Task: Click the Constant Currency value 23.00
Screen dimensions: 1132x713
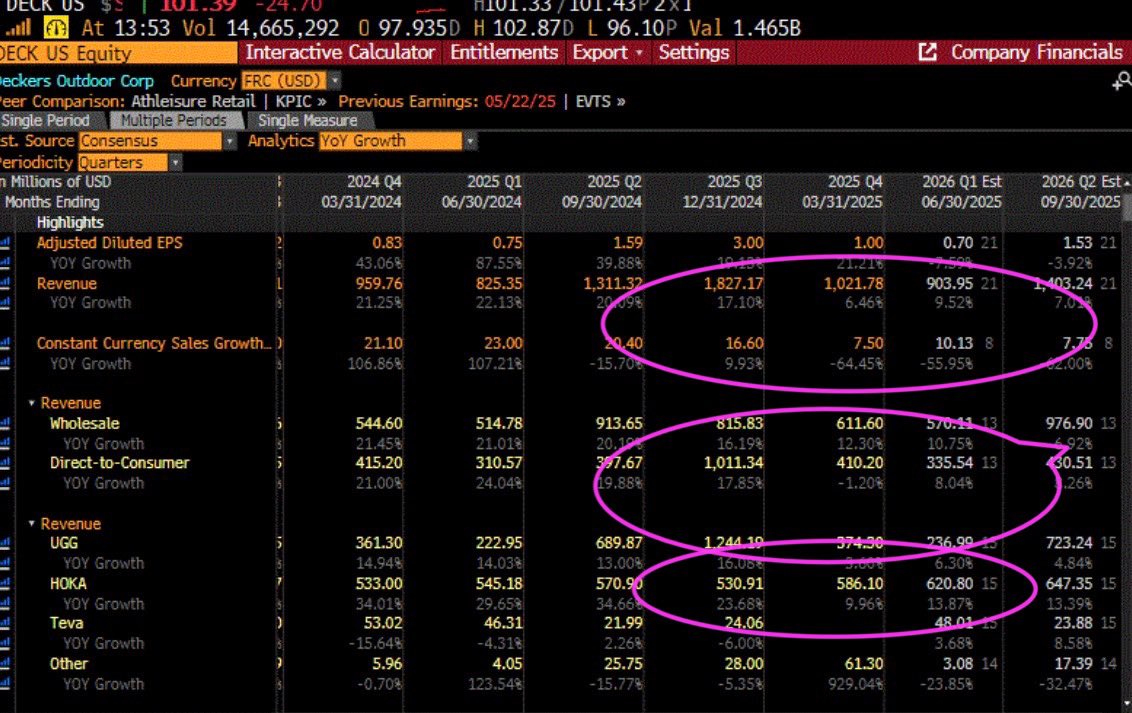Action: coord(504,344)
